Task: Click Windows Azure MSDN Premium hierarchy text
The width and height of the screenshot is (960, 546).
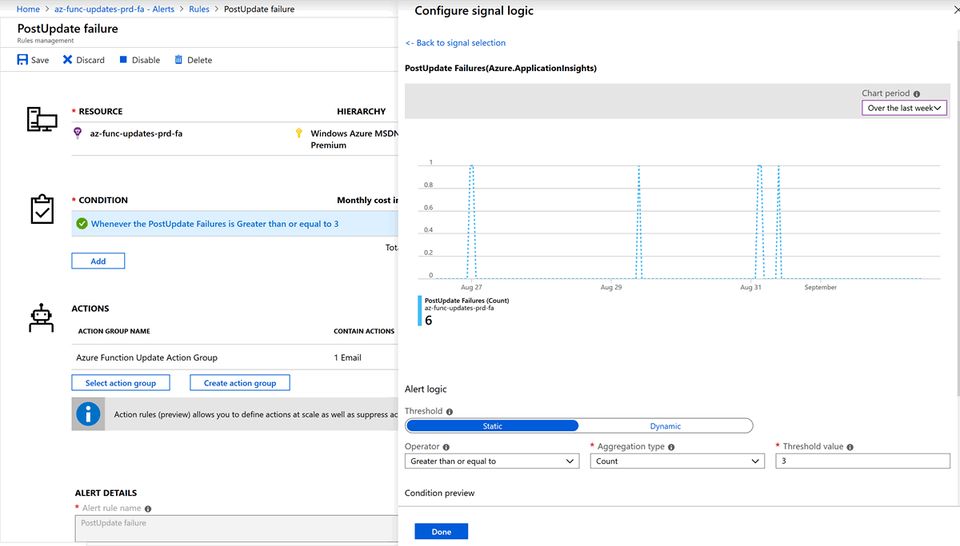Action: [354, 139]
